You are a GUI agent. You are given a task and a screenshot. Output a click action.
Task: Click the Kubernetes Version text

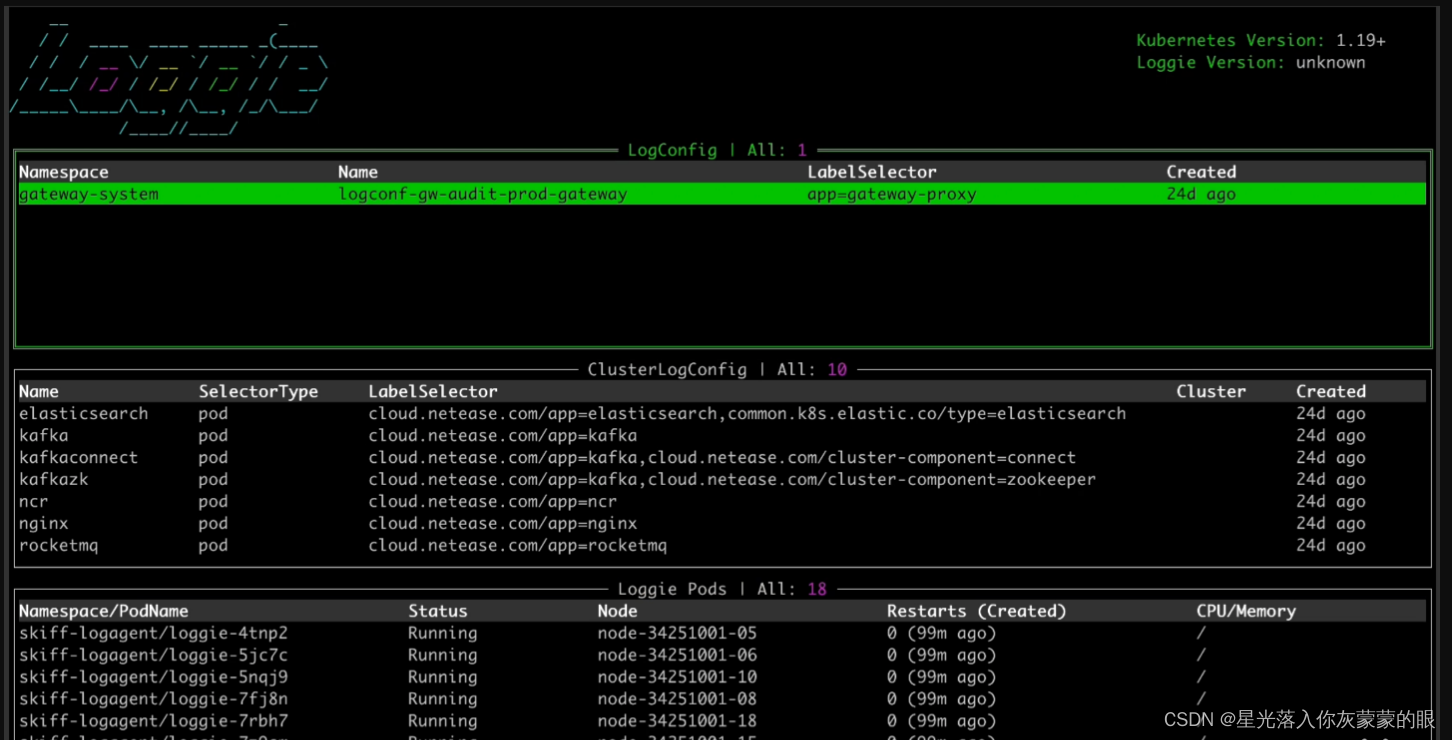(1261, 41)
